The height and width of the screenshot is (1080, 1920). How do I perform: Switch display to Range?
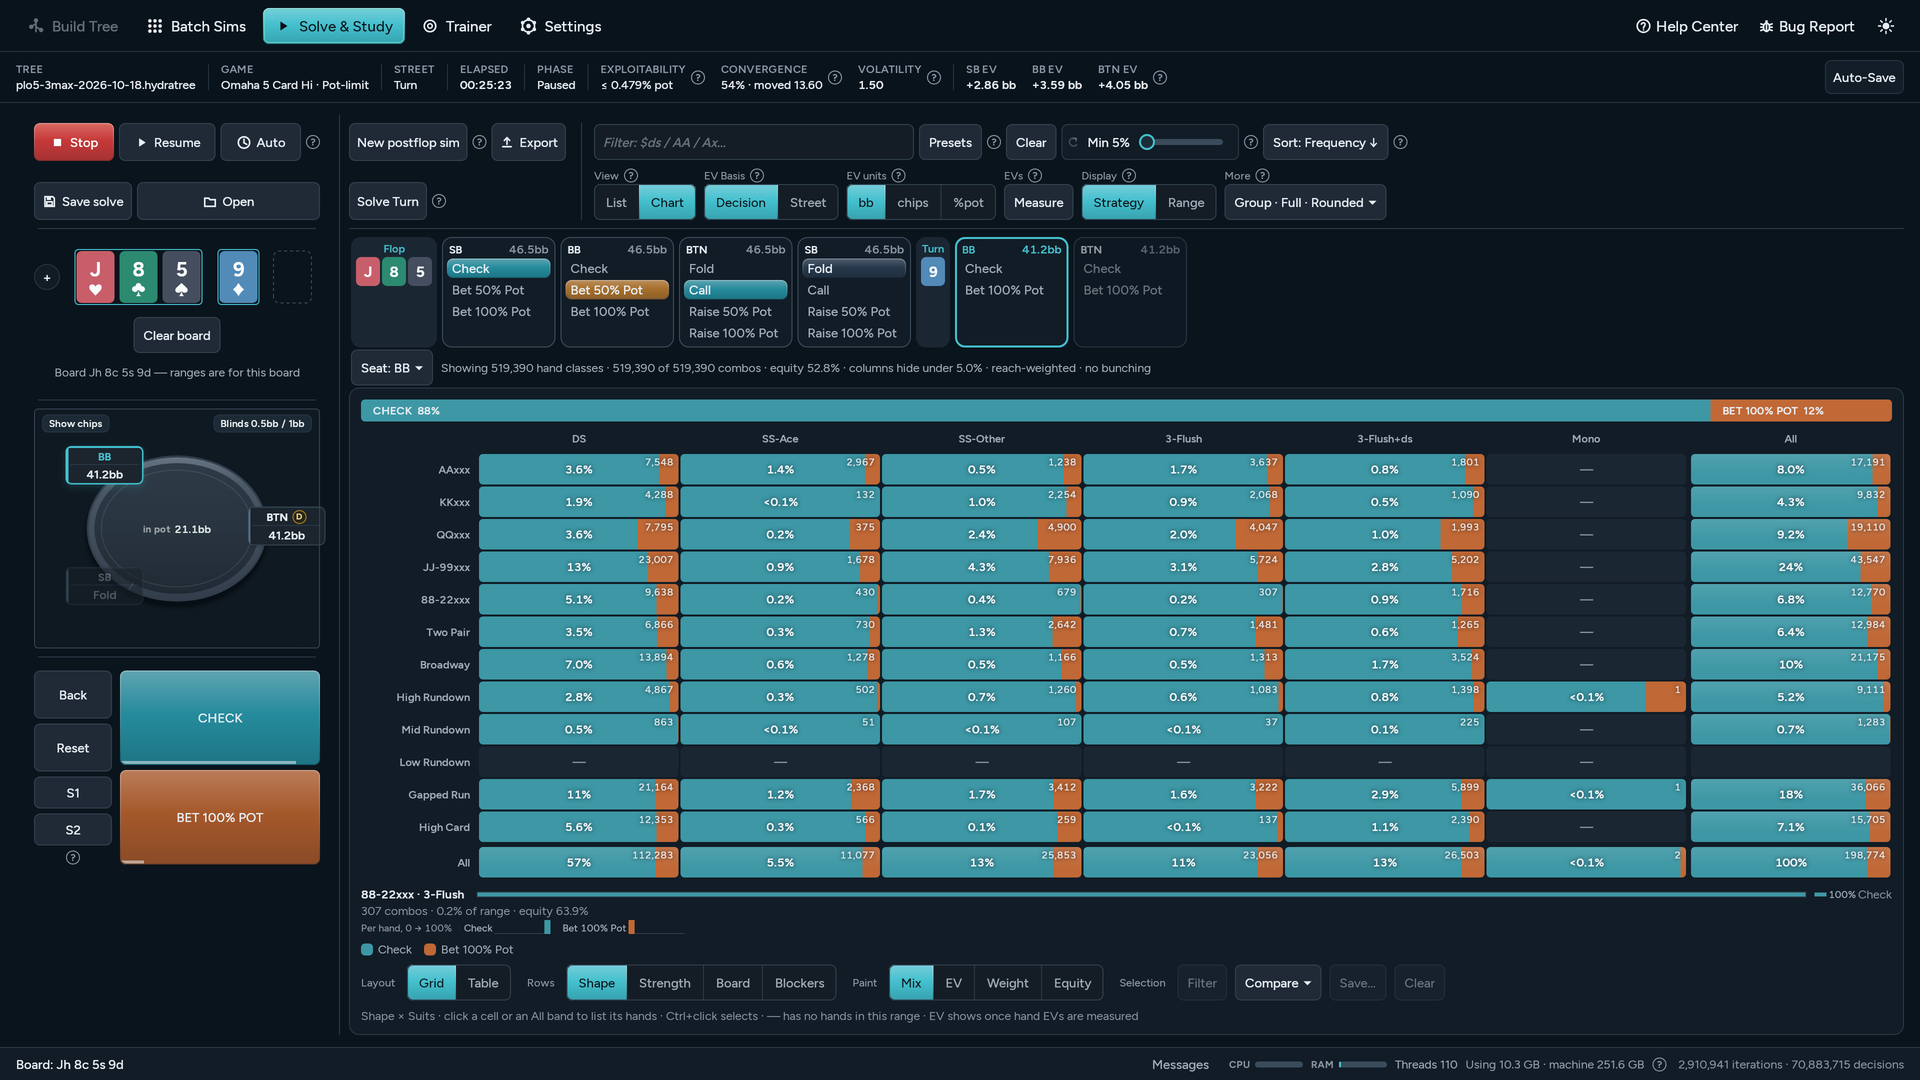1185,203
